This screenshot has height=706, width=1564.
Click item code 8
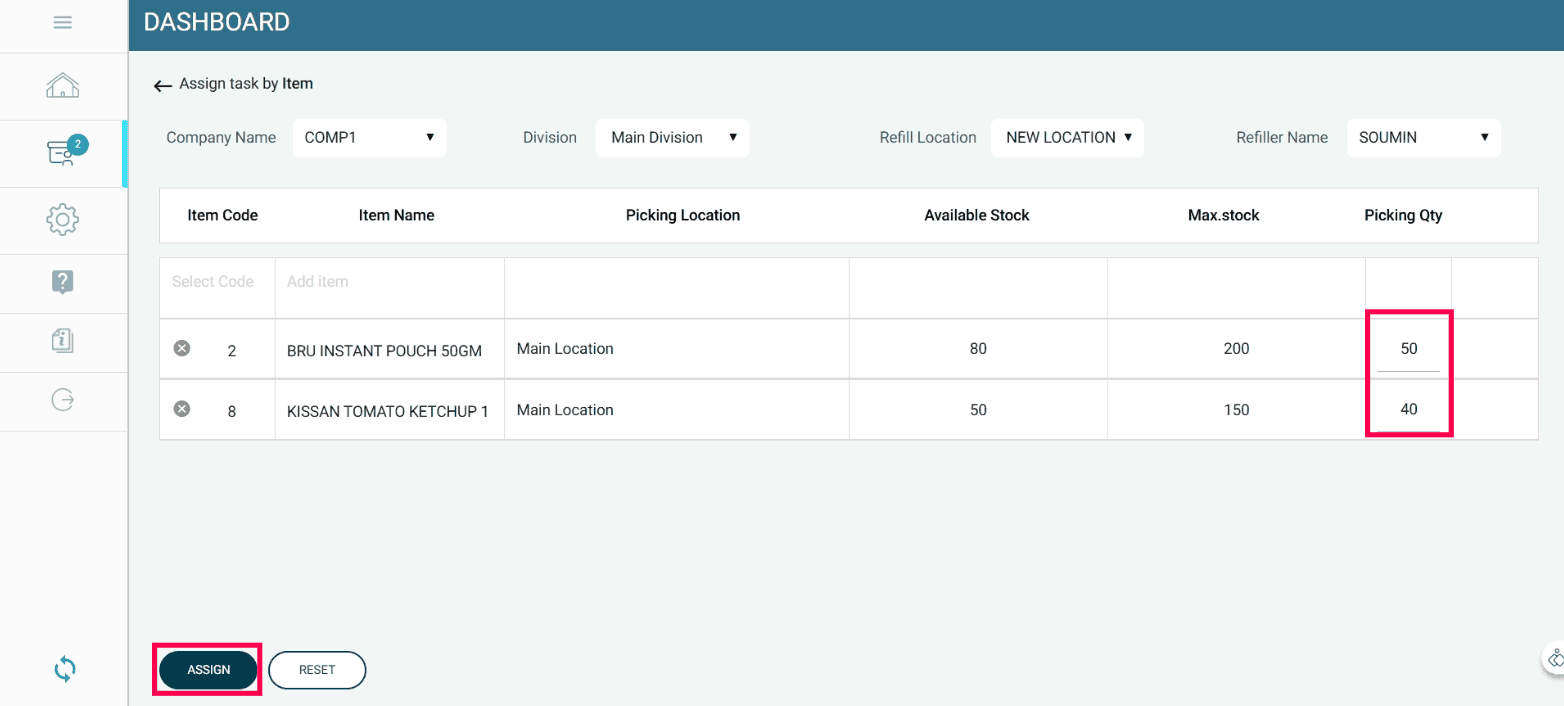pos(232,411)
